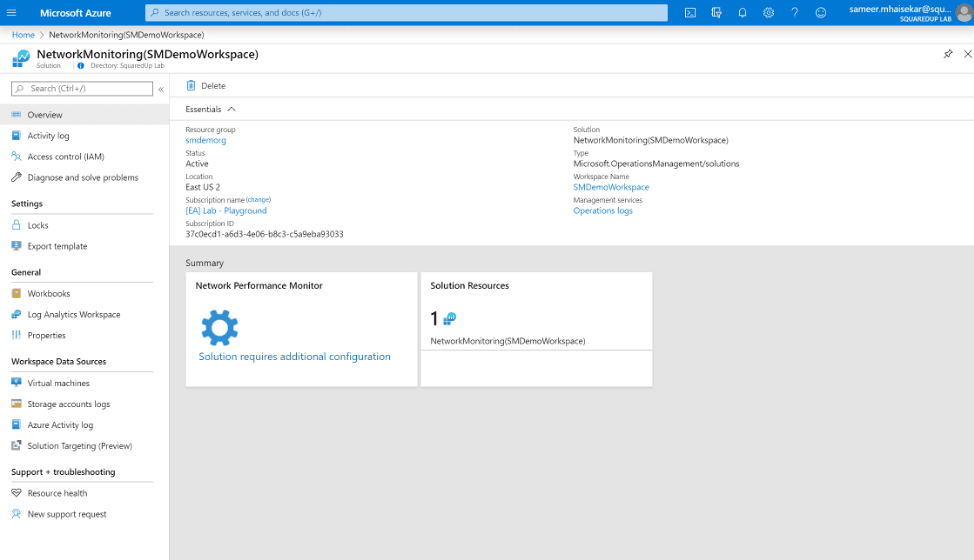
Task: Open the Cloud Shell icon
Action: tap(690, 13)
